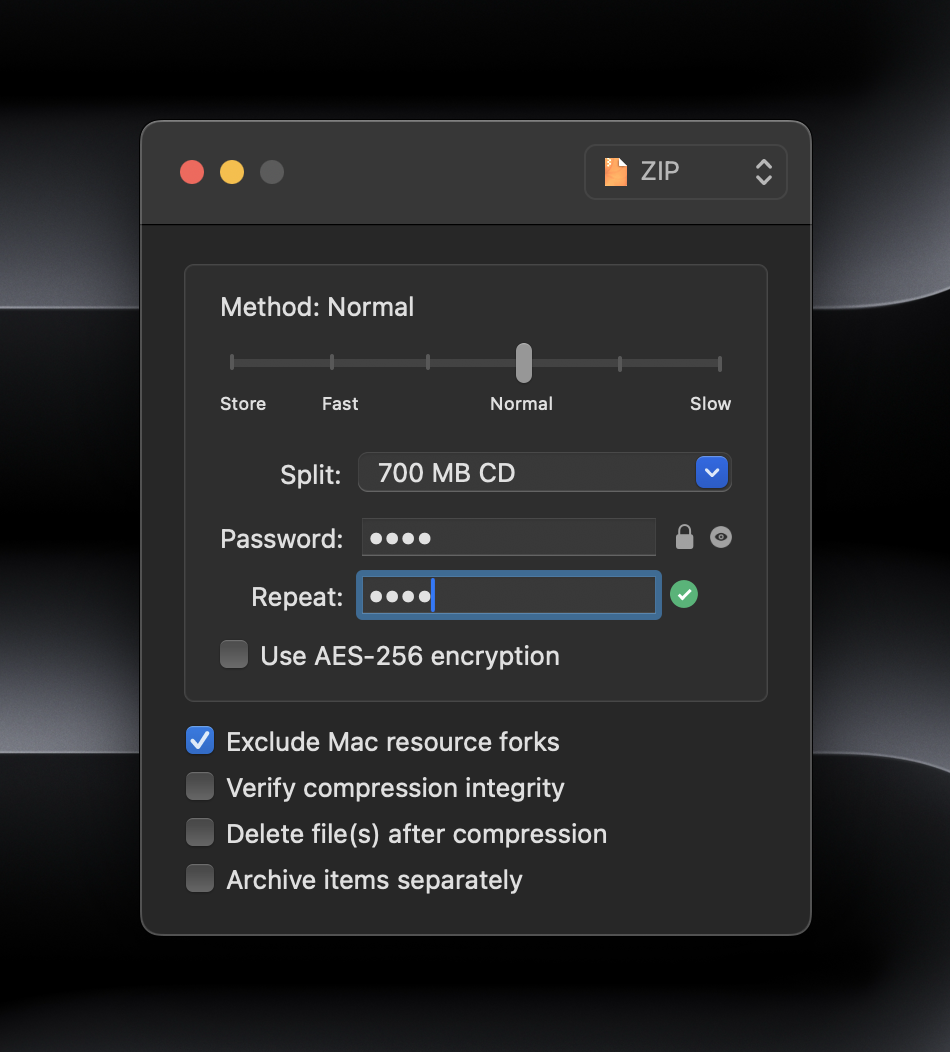Open the ZIP format selector chevrons
Screen dimensions: 950x1052
763,172
